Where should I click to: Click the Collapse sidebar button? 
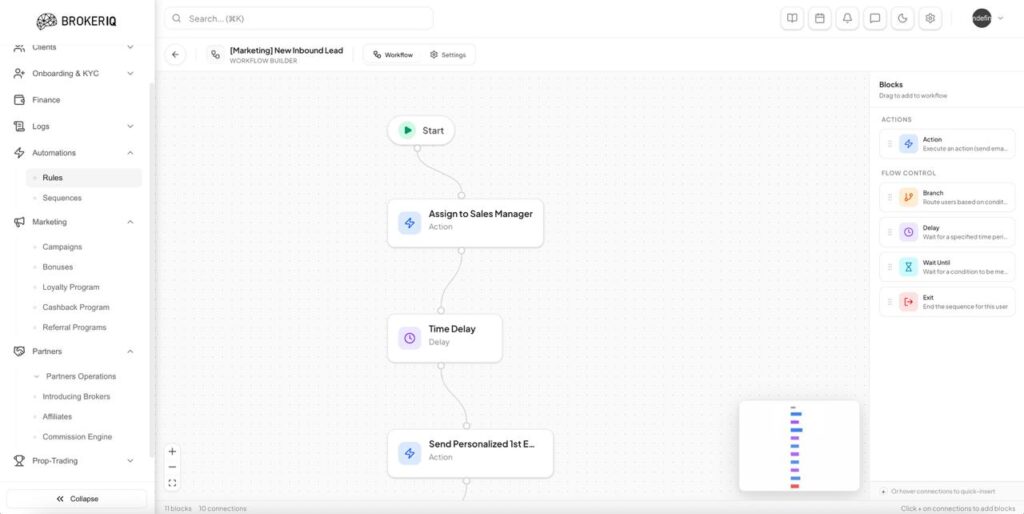coord(77,498)
